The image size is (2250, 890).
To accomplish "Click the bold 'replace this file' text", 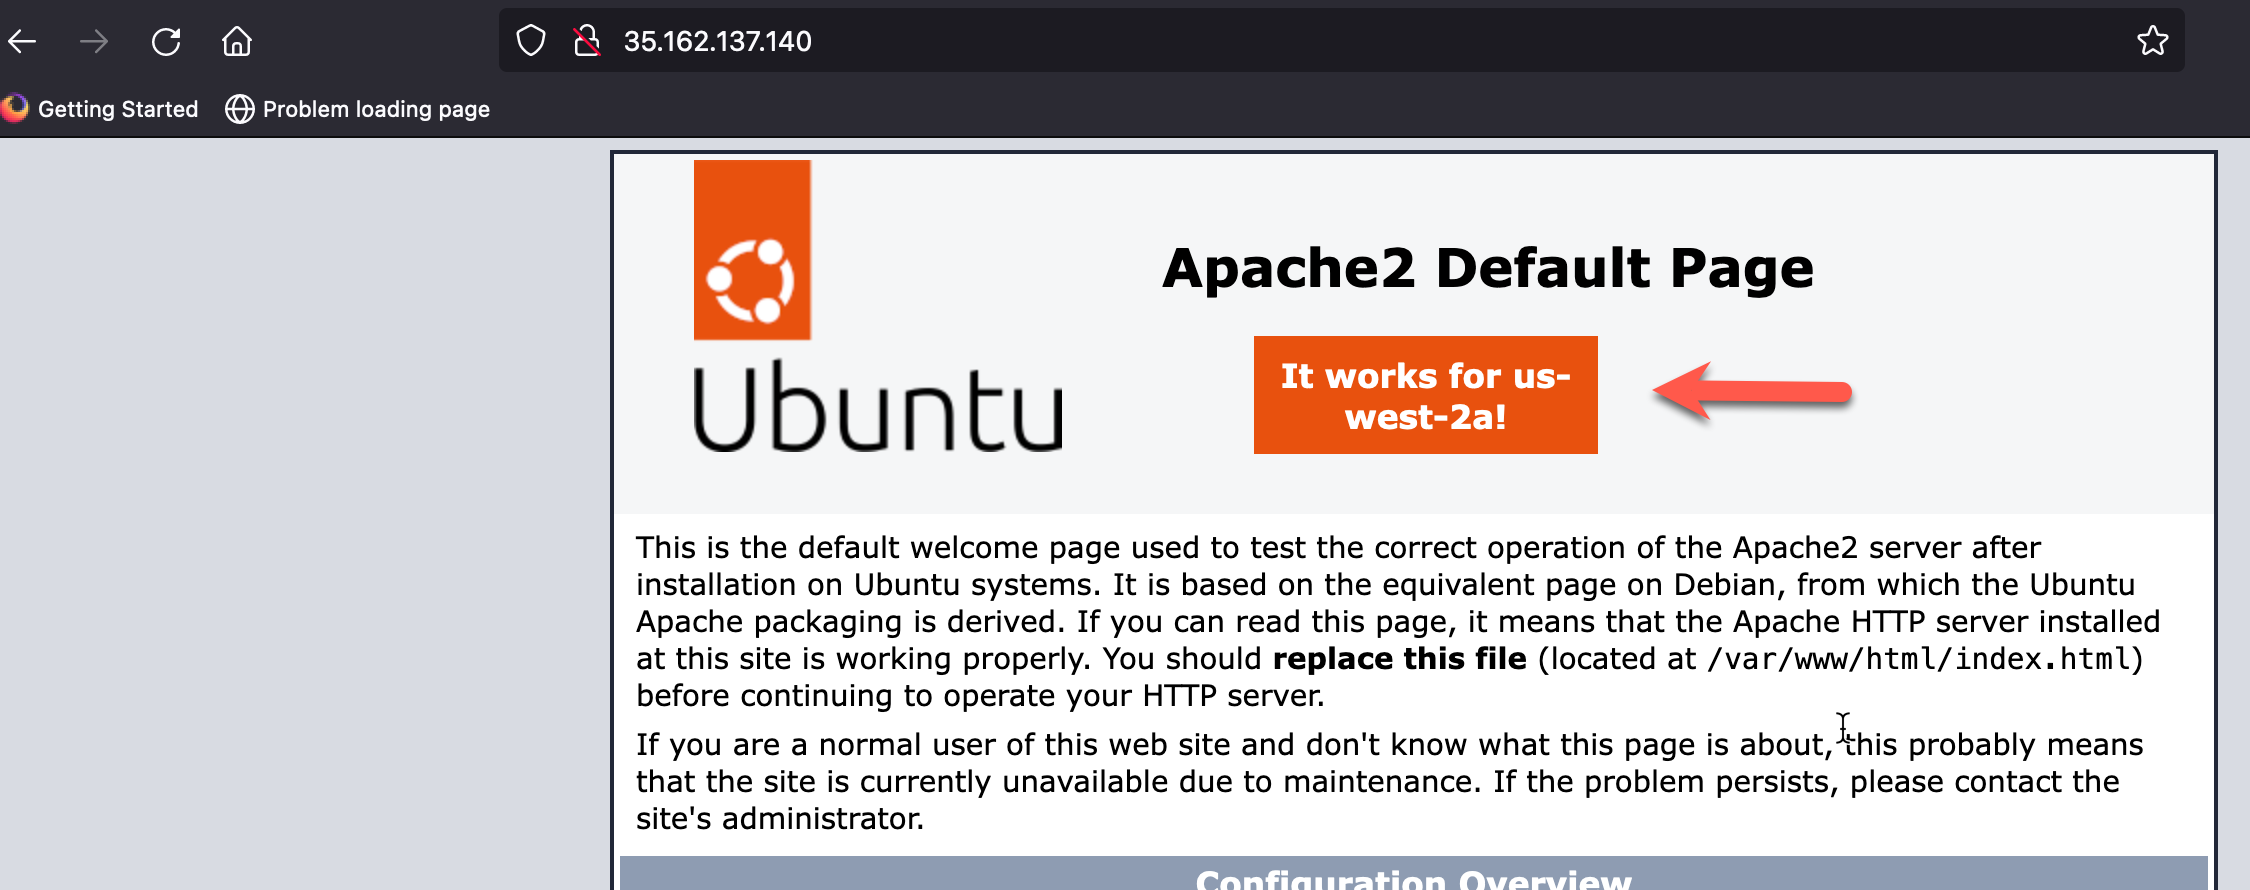I will [1399, 659].
